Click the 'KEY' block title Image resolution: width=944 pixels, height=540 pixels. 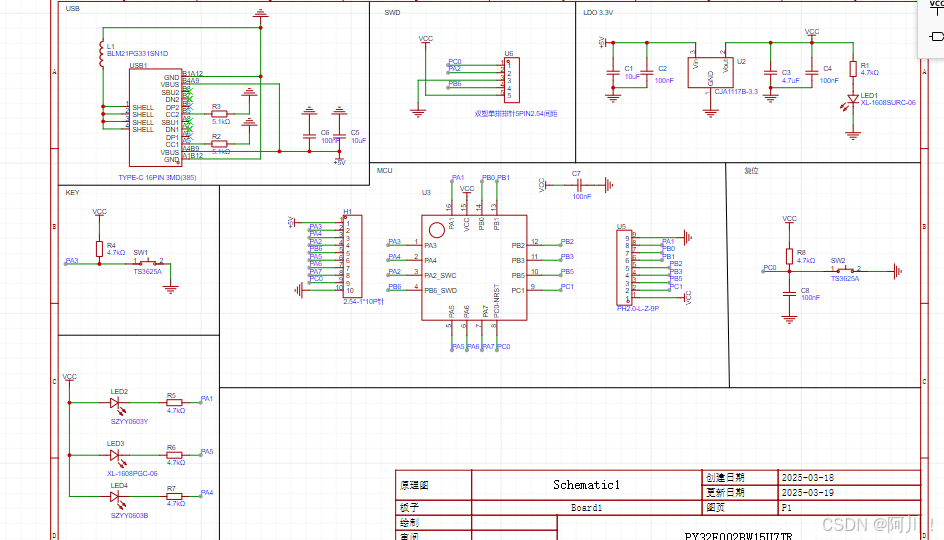click(72, 193)
